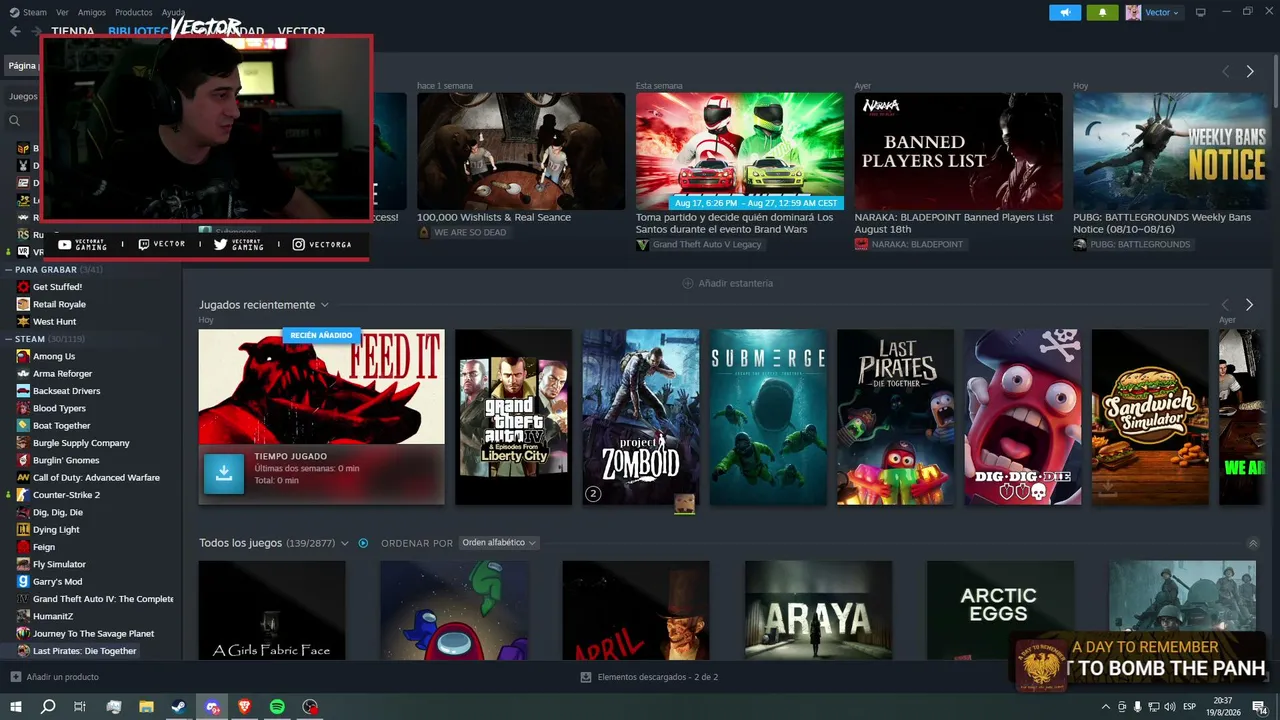Click Añadir un producto

[x=63, y=677]
